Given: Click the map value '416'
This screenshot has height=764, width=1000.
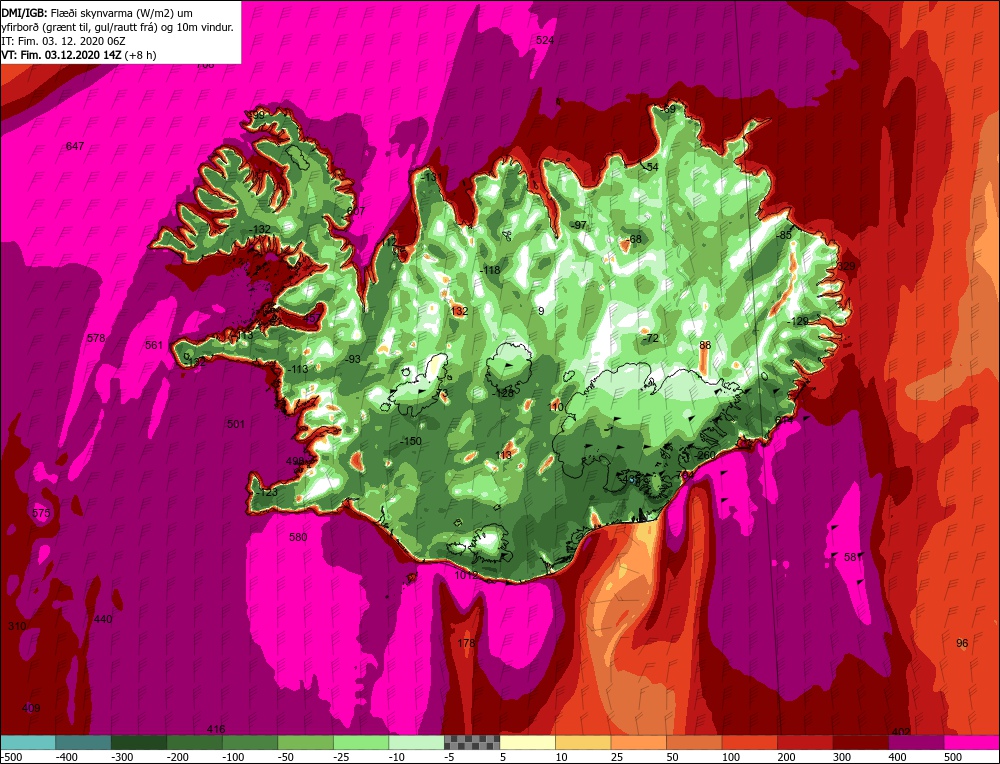Looking at the screenshot, I should point(216,729).
